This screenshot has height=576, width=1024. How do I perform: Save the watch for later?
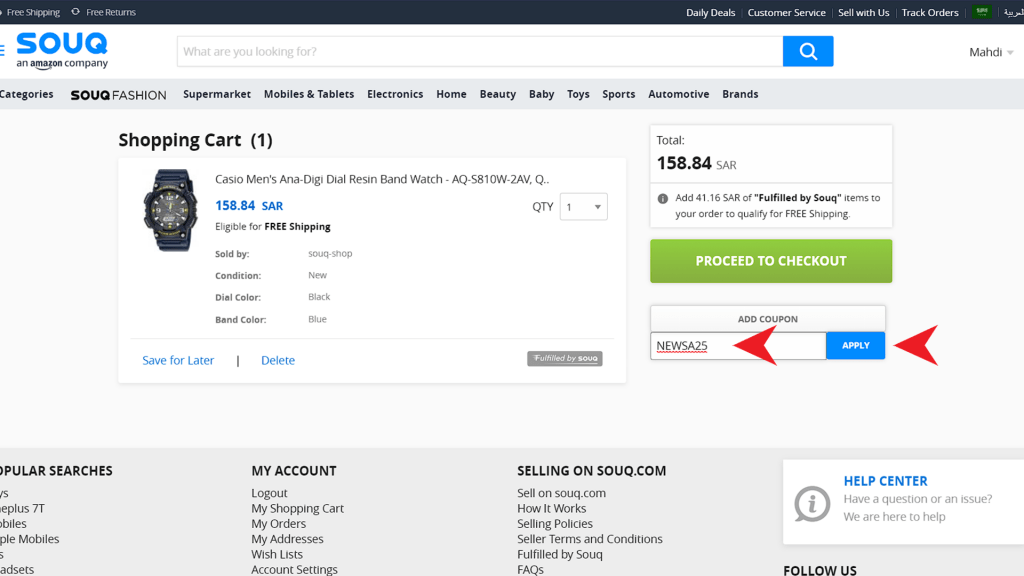tap(178, 360)
